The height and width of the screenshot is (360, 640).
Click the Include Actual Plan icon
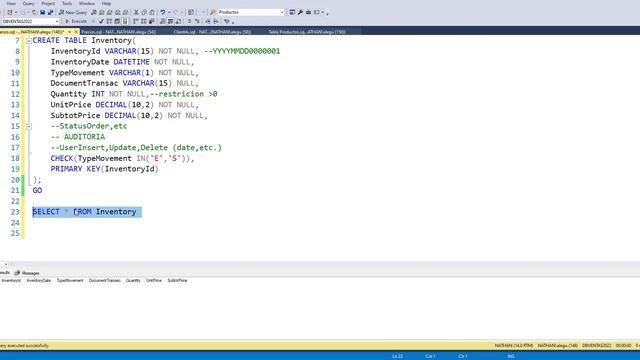tap(135, 21)
